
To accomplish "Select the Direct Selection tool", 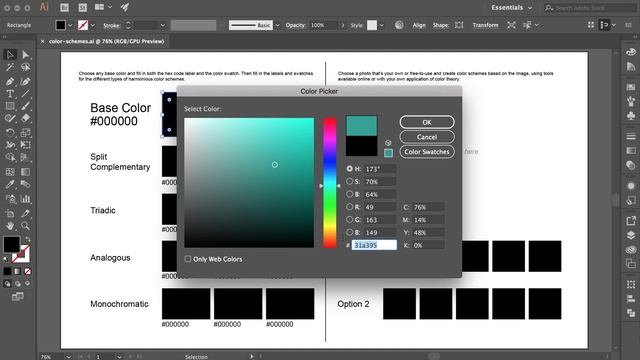I will pos(25,54).
